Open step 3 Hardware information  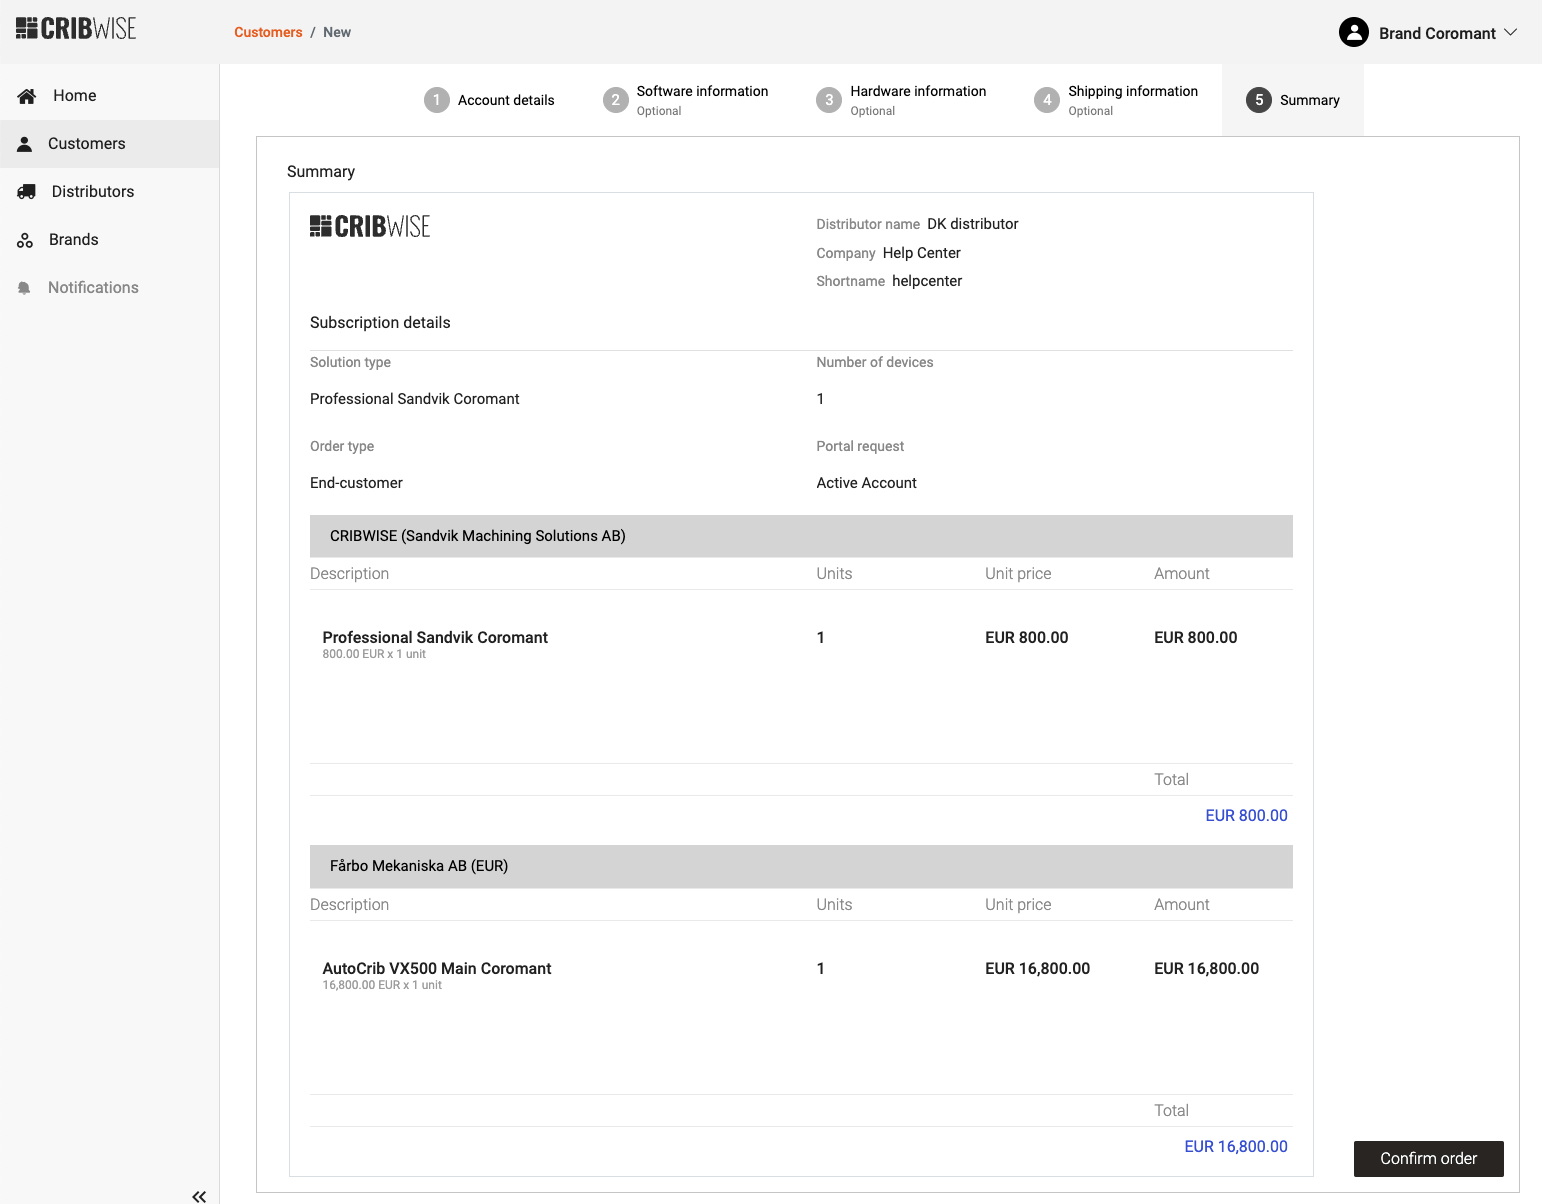tap(901, 100)
